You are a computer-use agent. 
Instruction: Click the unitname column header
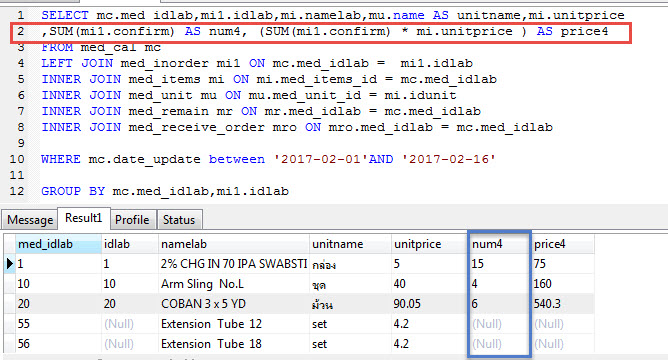350,244
